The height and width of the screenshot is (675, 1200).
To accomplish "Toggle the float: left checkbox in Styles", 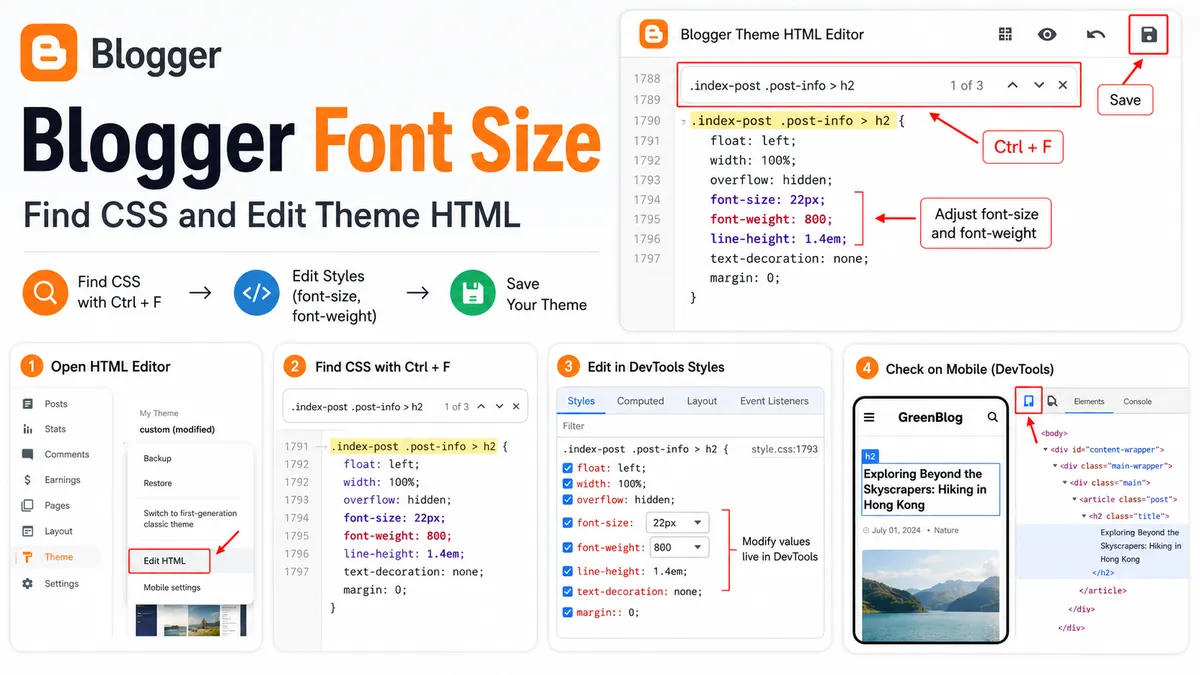I will pyautogui.click(x=568, y=468).
